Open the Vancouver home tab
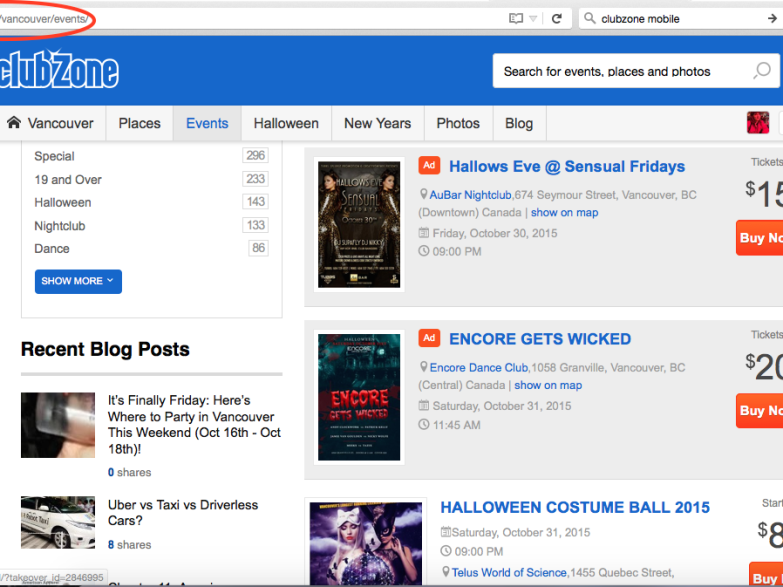This screenshot has width=783, height=587. (x=53, y=123)
